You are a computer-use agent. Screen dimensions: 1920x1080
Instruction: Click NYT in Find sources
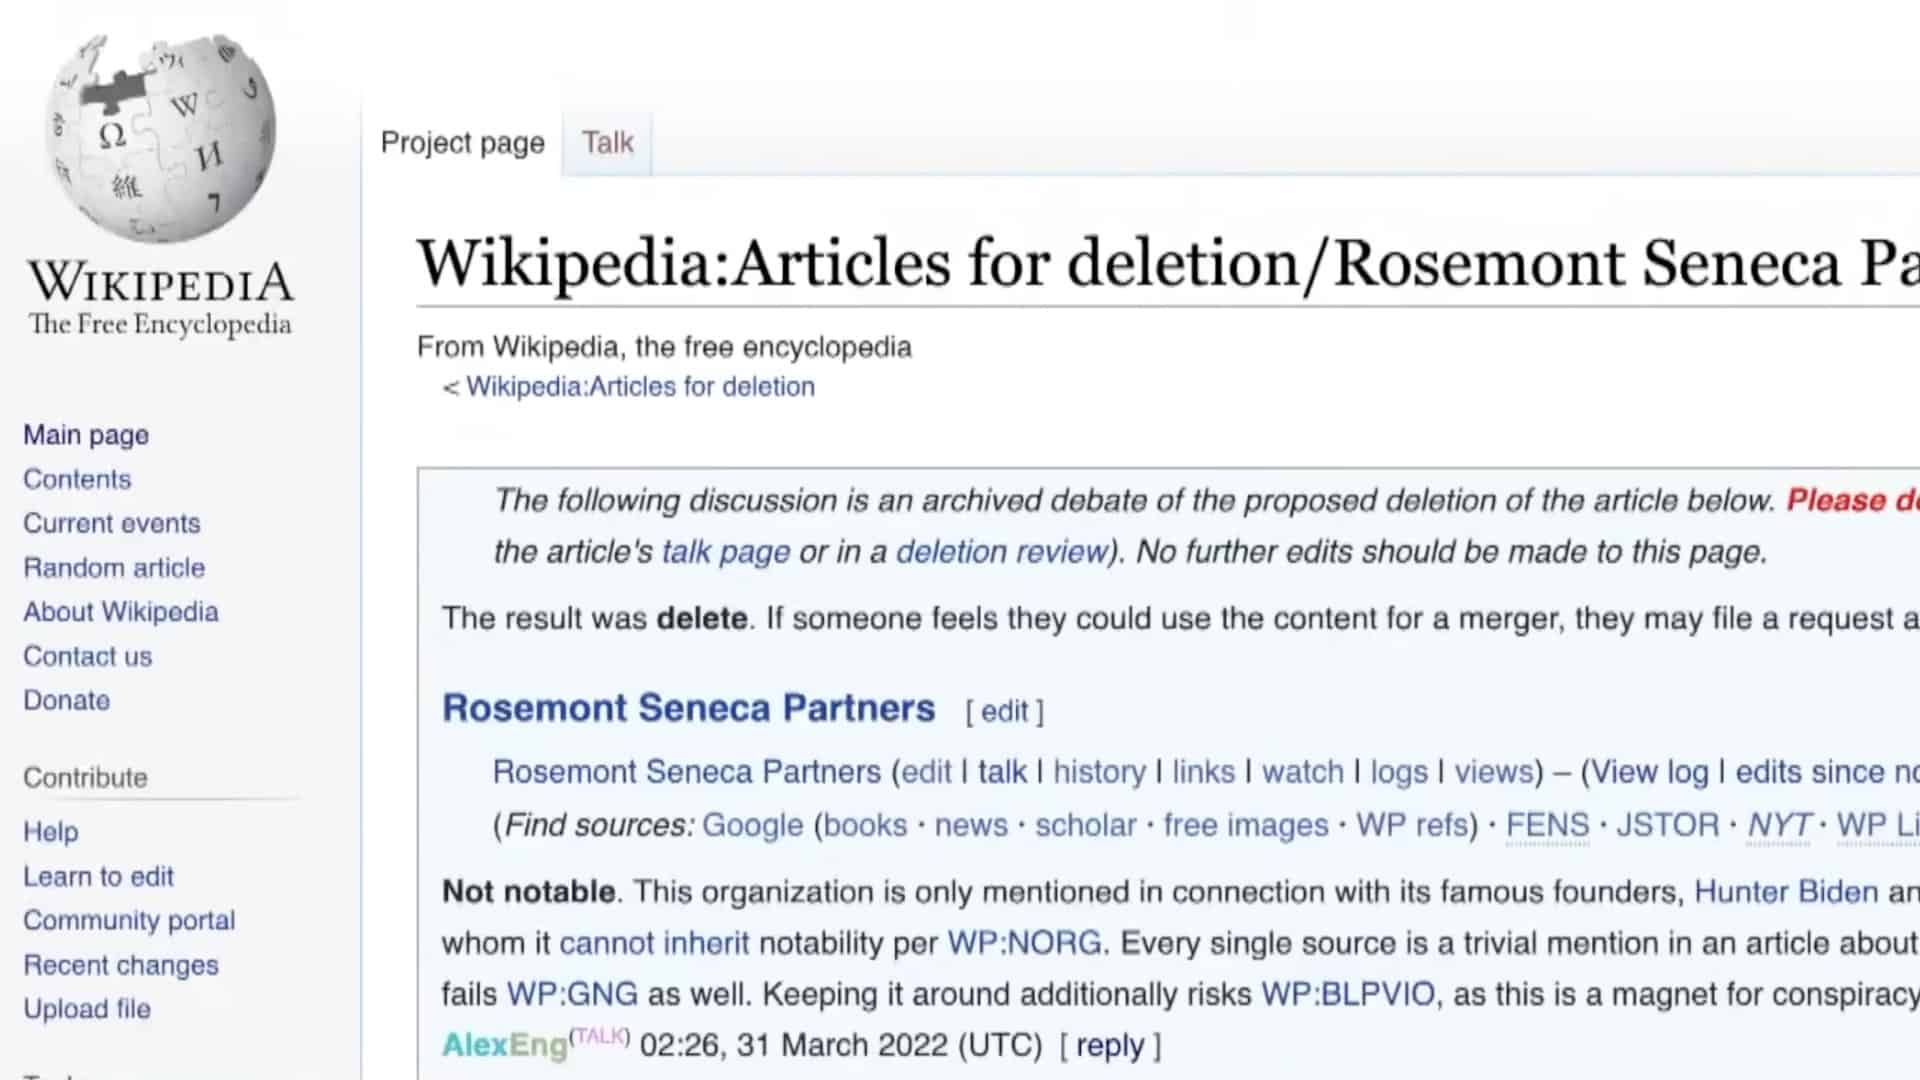pyautogui.click(x=1778, y=825)
